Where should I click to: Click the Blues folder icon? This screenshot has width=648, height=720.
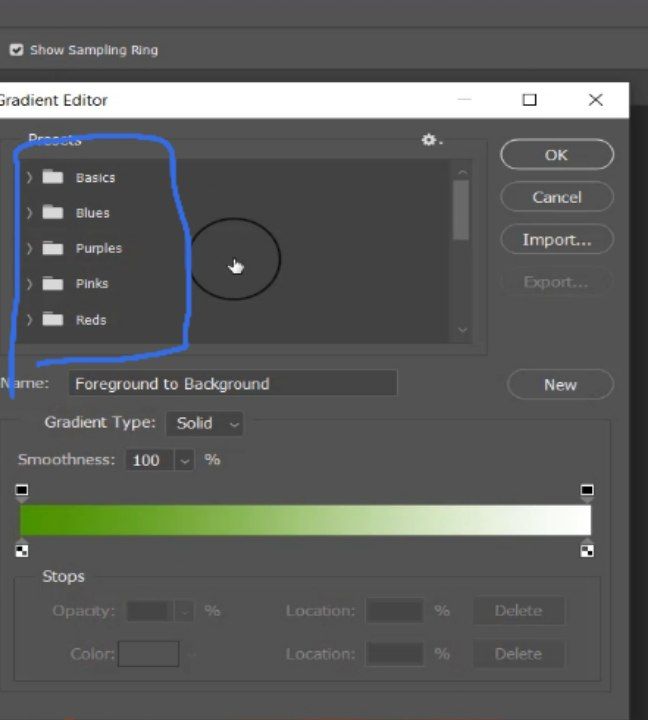pos(53,213)
